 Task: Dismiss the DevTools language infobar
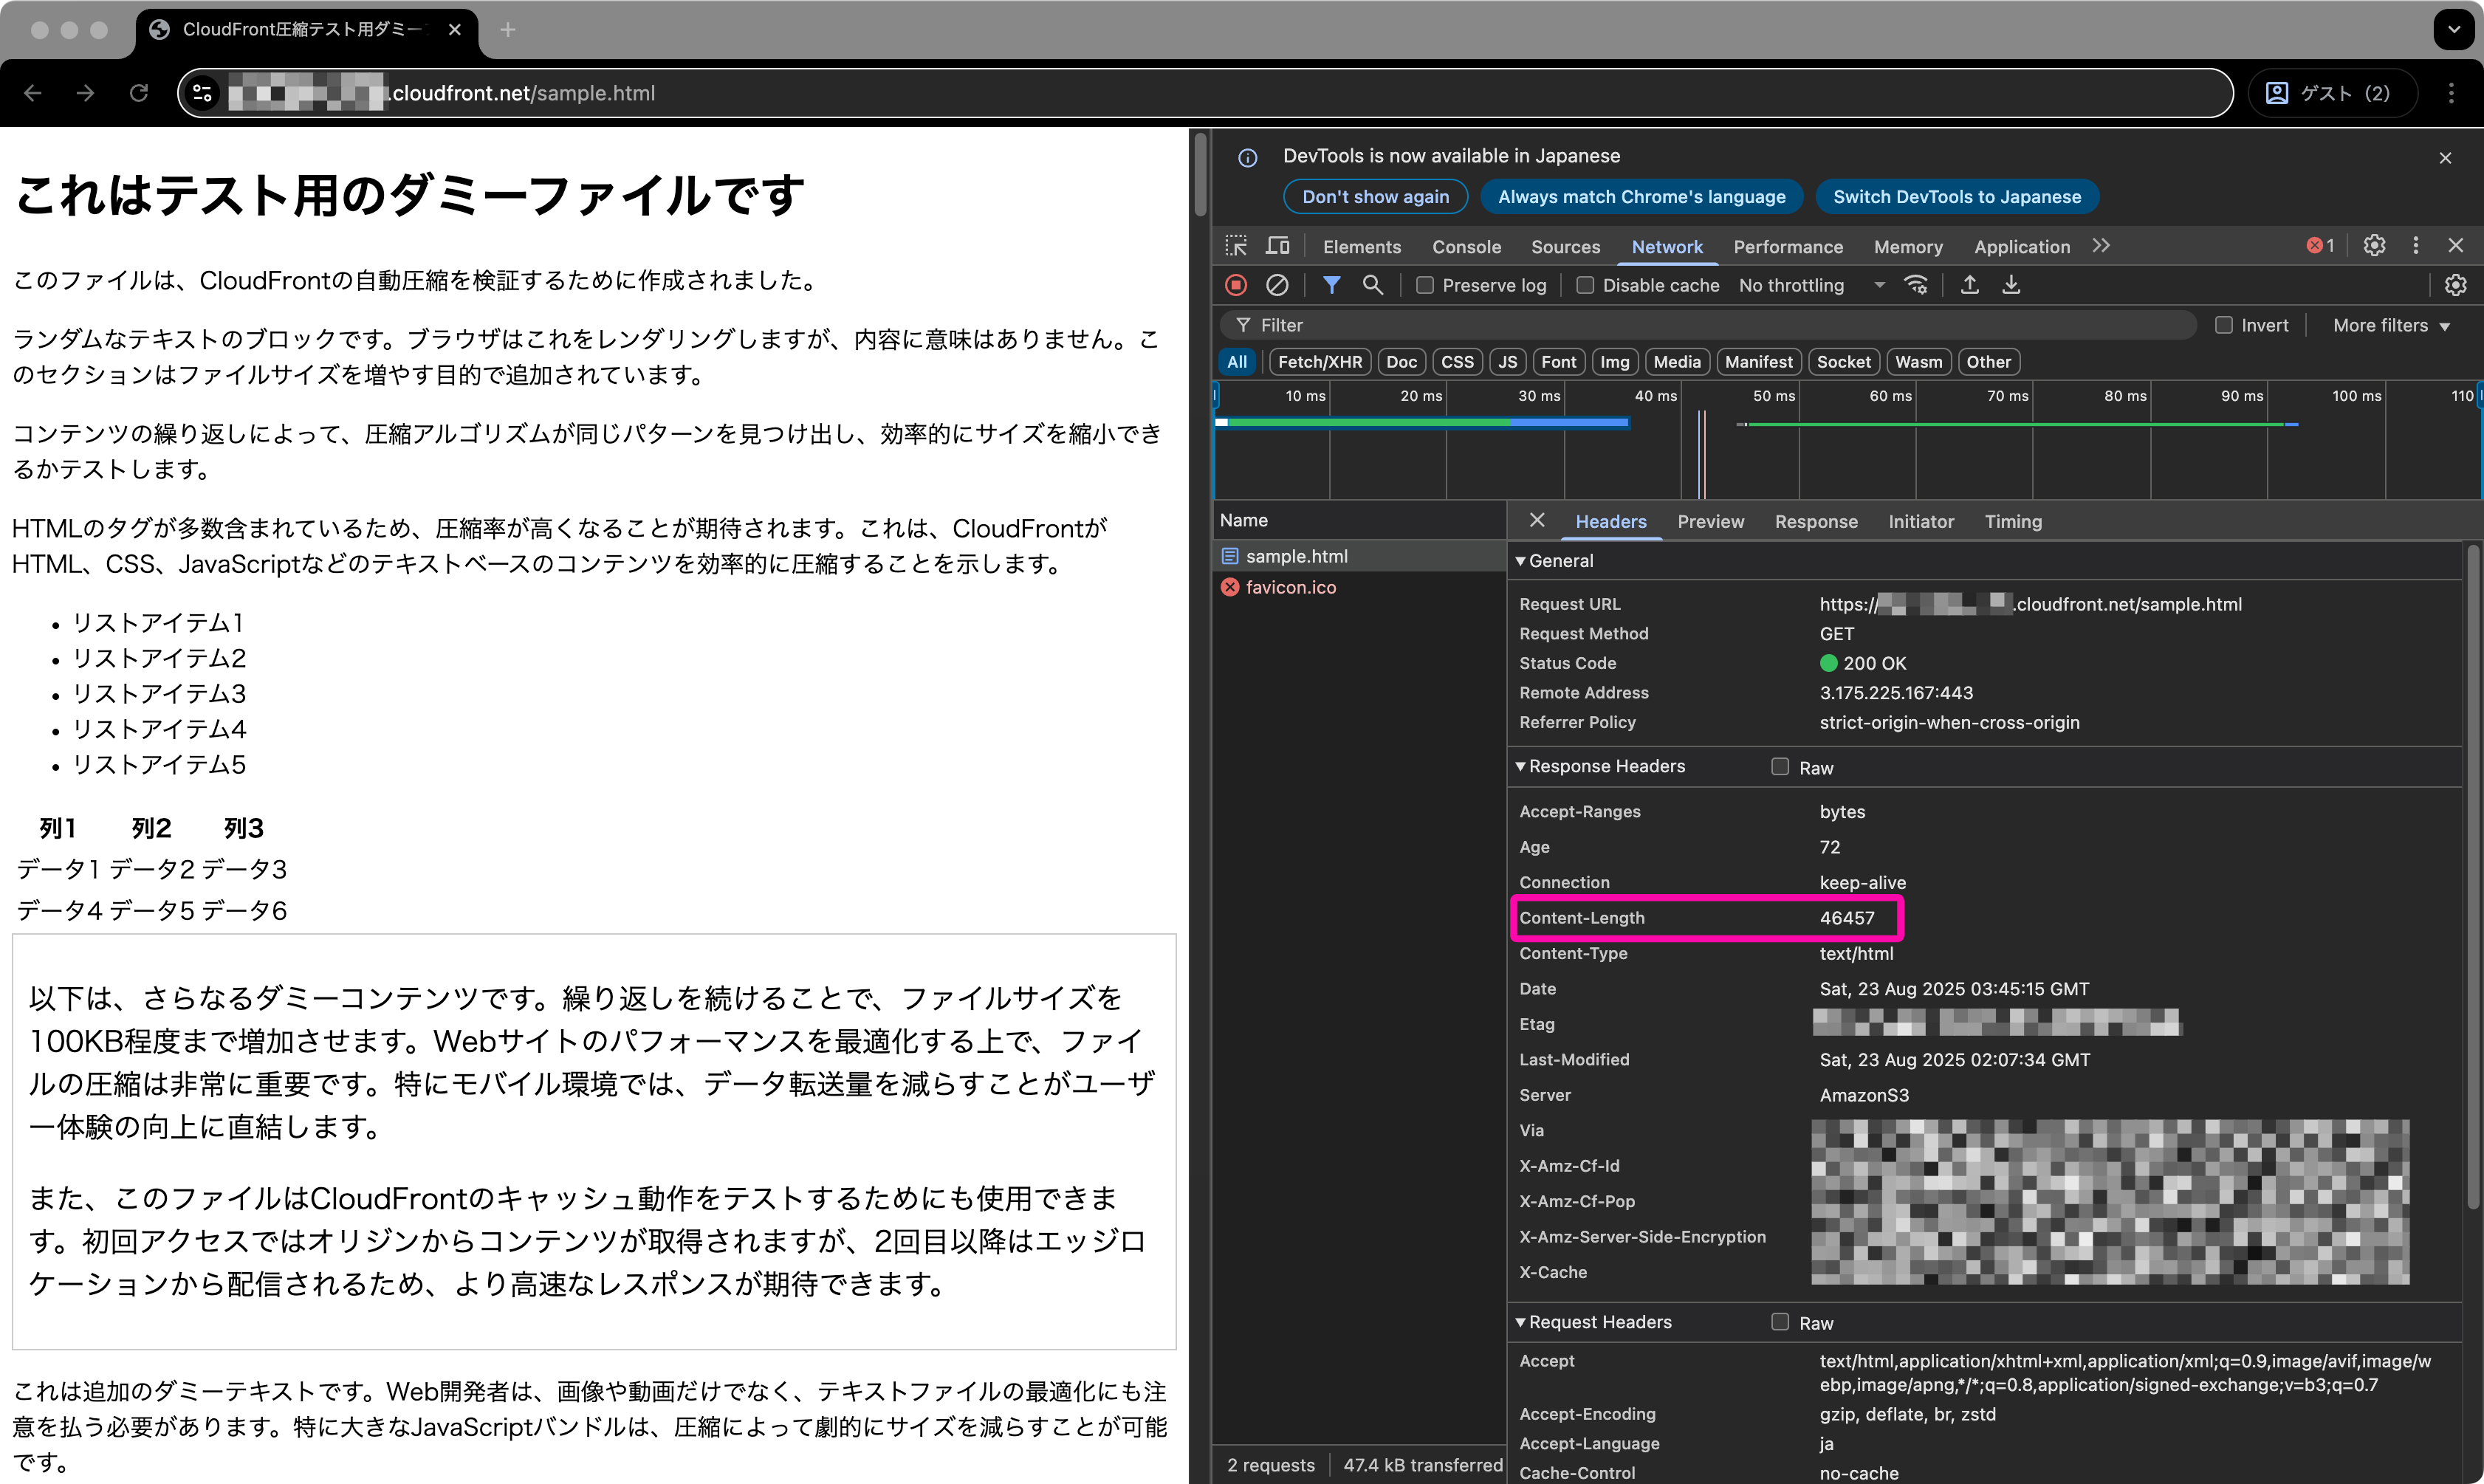tap(2445, 158)
